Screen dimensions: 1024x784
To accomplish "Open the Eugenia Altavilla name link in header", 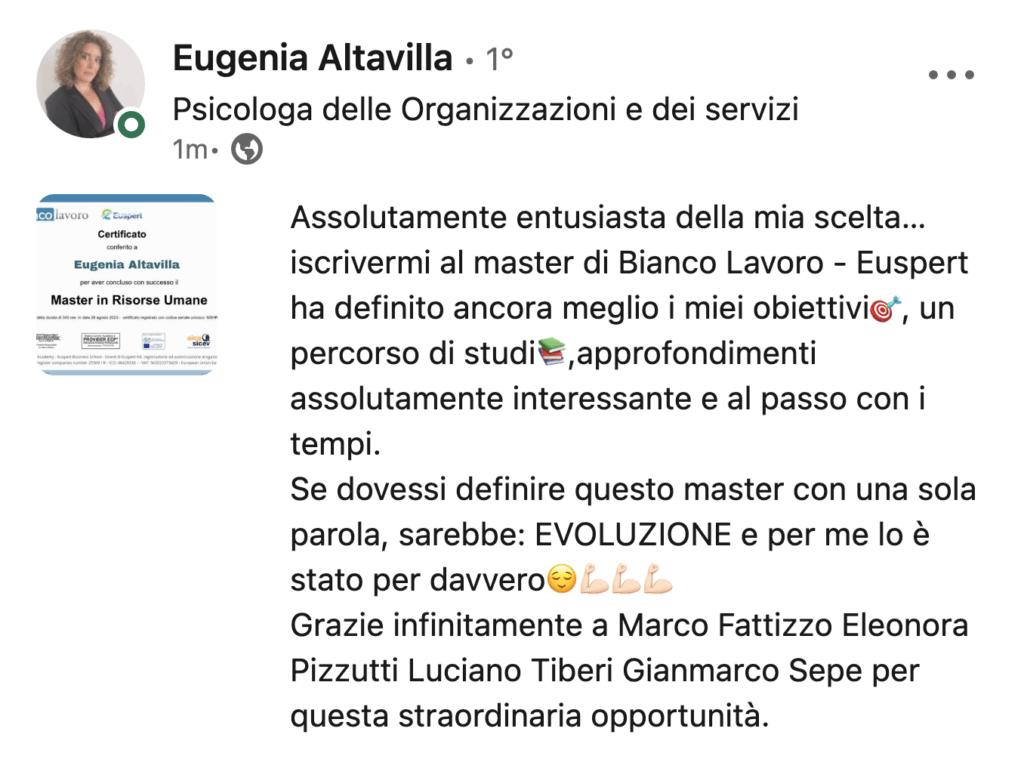I will [x=312, y=59].
